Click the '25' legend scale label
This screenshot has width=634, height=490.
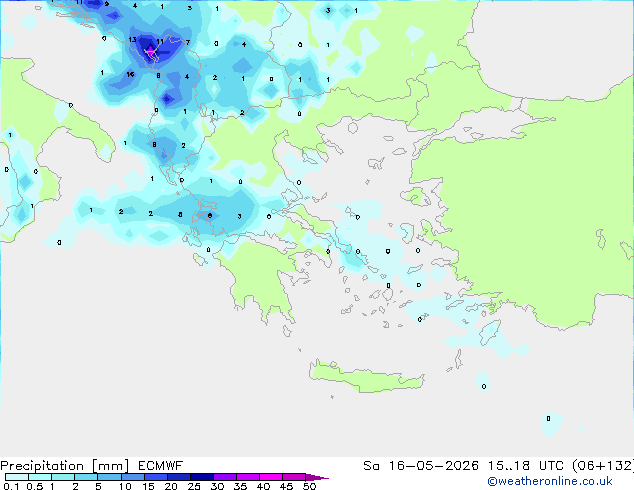(x=194, y=486)
